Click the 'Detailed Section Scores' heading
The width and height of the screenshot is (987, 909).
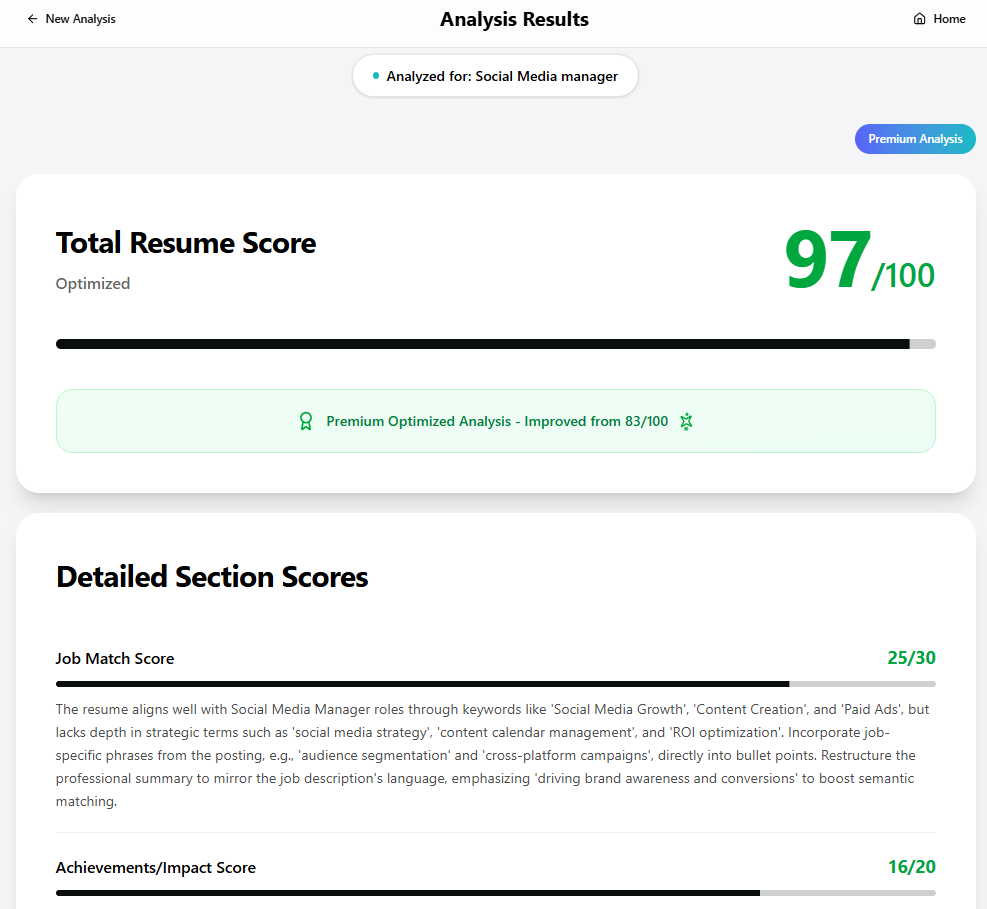pyautogui.click(x=211, y=576)
